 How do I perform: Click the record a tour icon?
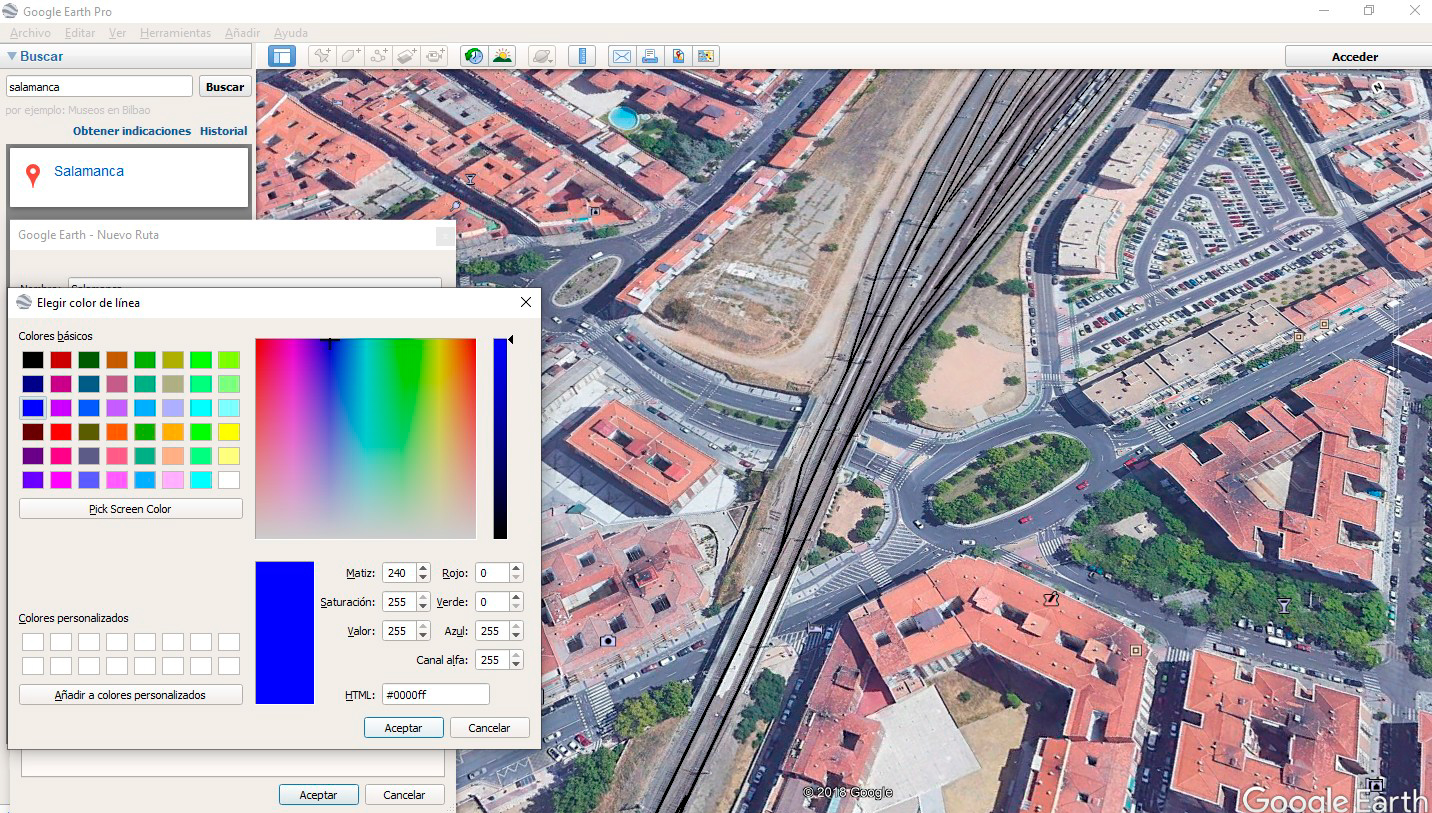click(x=435, y=56)
